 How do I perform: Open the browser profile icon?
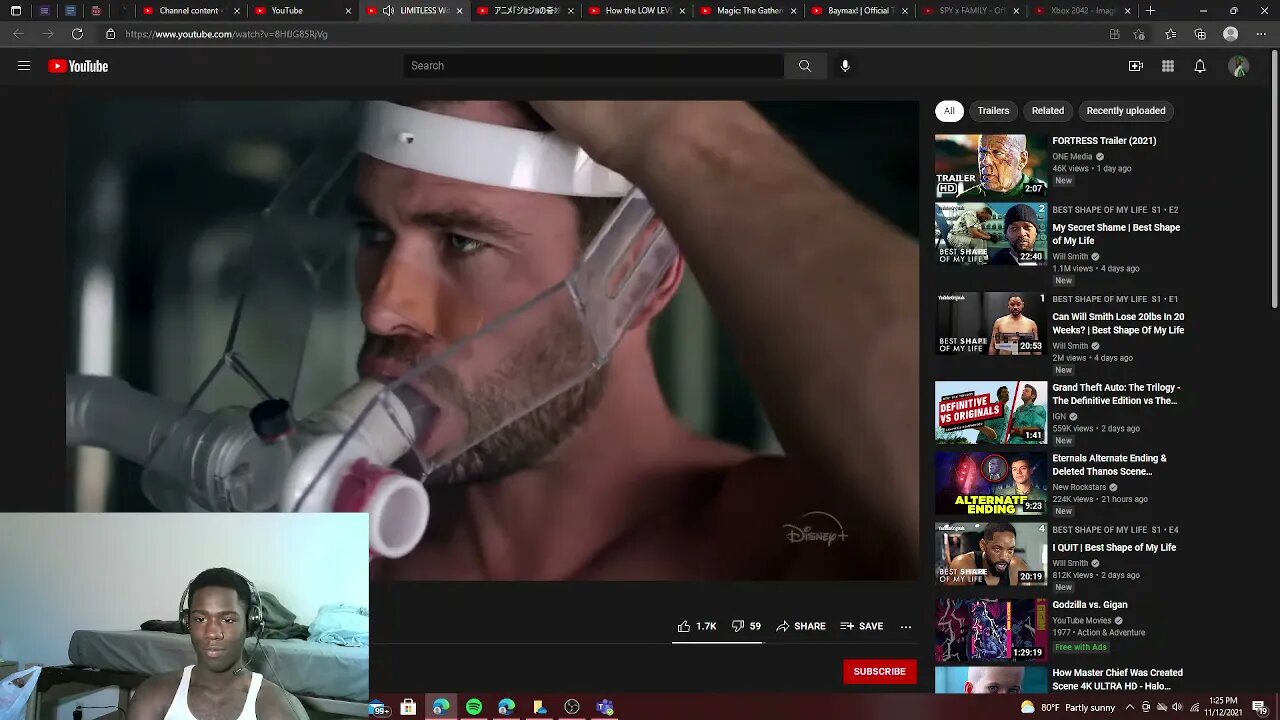point(1231,34)
